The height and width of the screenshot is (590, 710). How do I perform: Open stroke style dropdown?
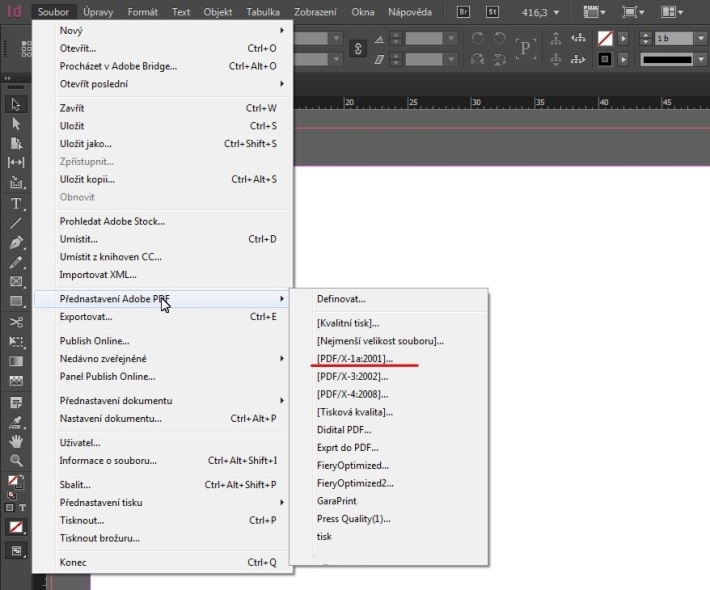(701, 59)
